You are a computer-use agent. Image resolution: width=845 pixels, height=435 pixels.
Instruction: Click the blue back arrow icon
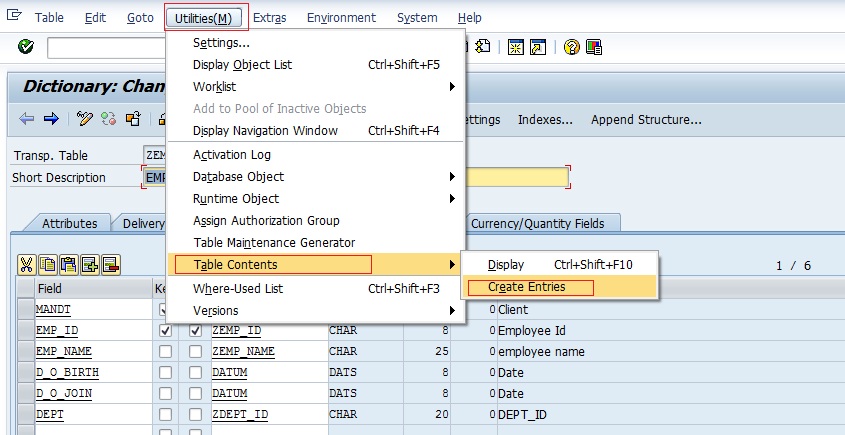(x=27, y=119)
